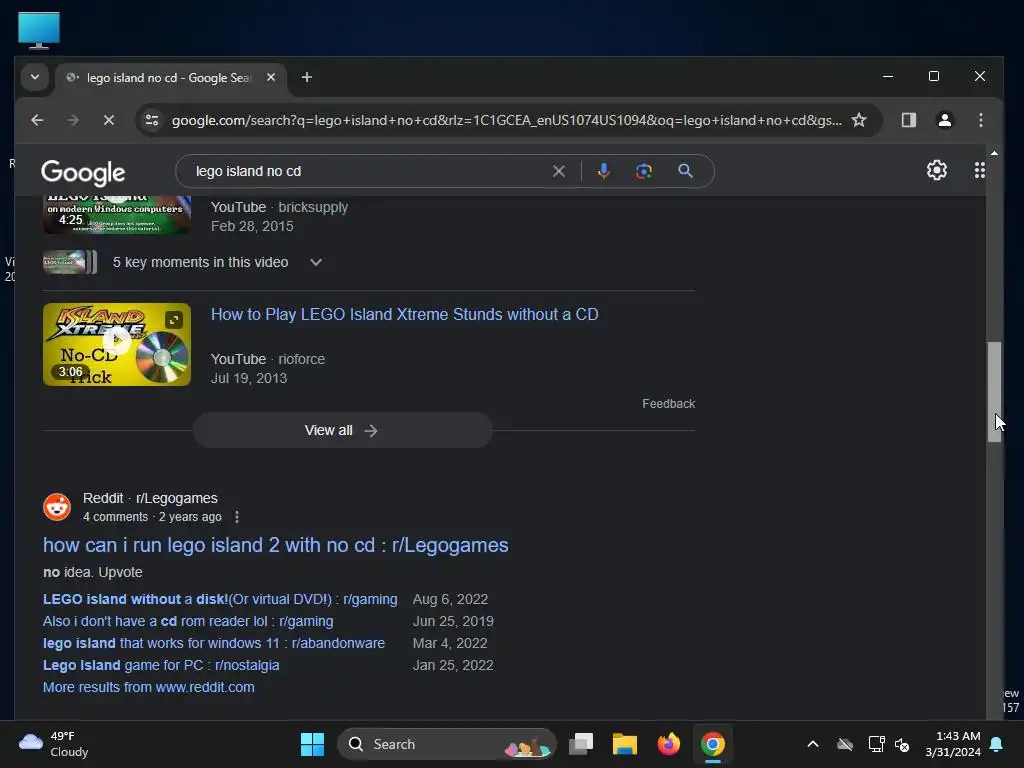Play the Island Xtreme No-CD Trick thumbnail
The height and width of the screenshot is (768, 1024).
[x=117, y=344]
